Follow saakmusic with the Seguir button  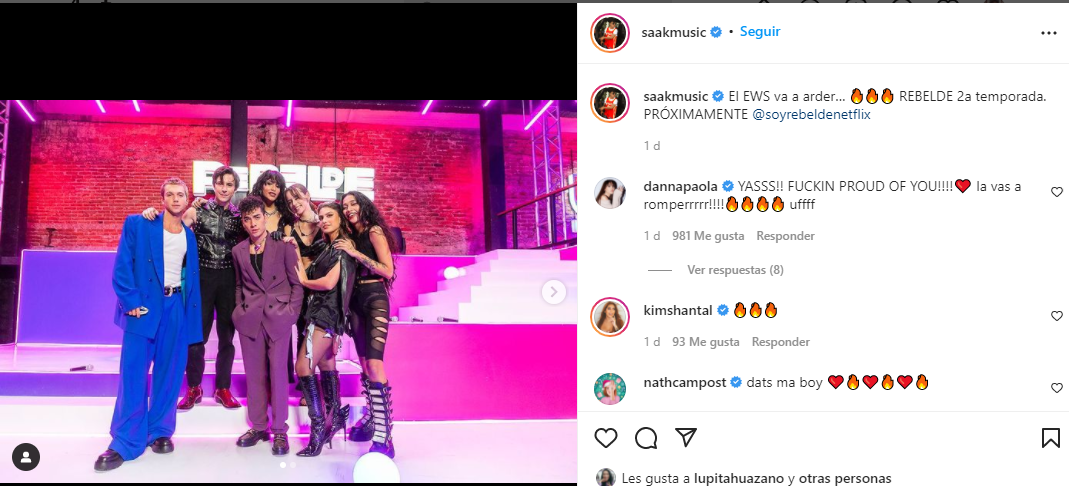pyautogui.click(x=759, y=32)
